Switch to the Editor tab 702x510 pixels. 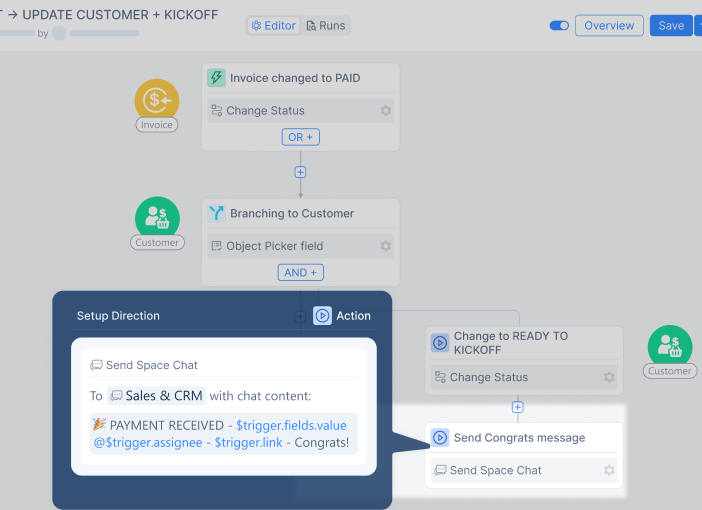pyautogui.click(x=273, y=26)
